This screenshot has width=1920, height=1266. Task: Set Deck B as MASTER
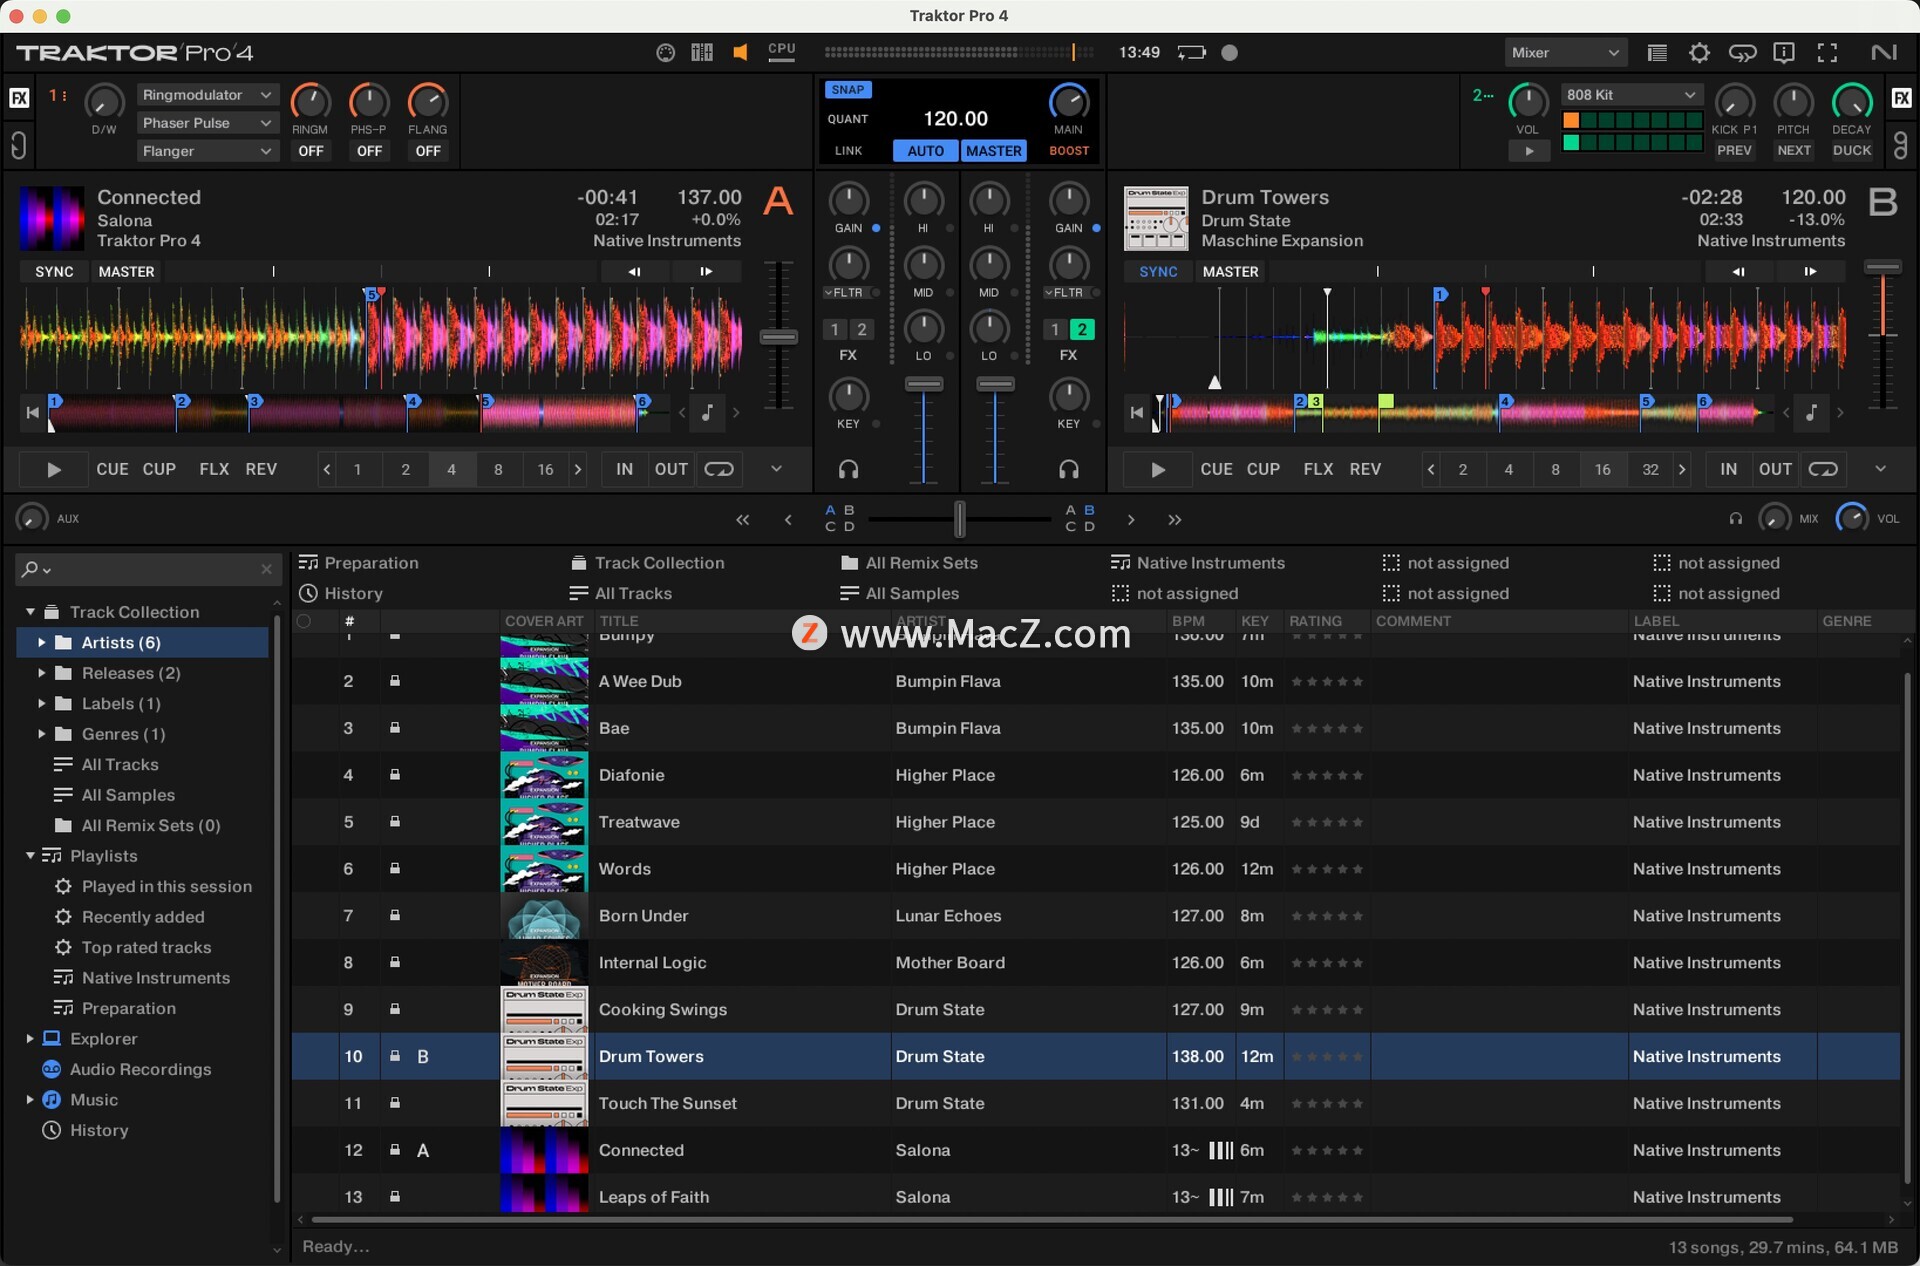tap(1230, 272)
